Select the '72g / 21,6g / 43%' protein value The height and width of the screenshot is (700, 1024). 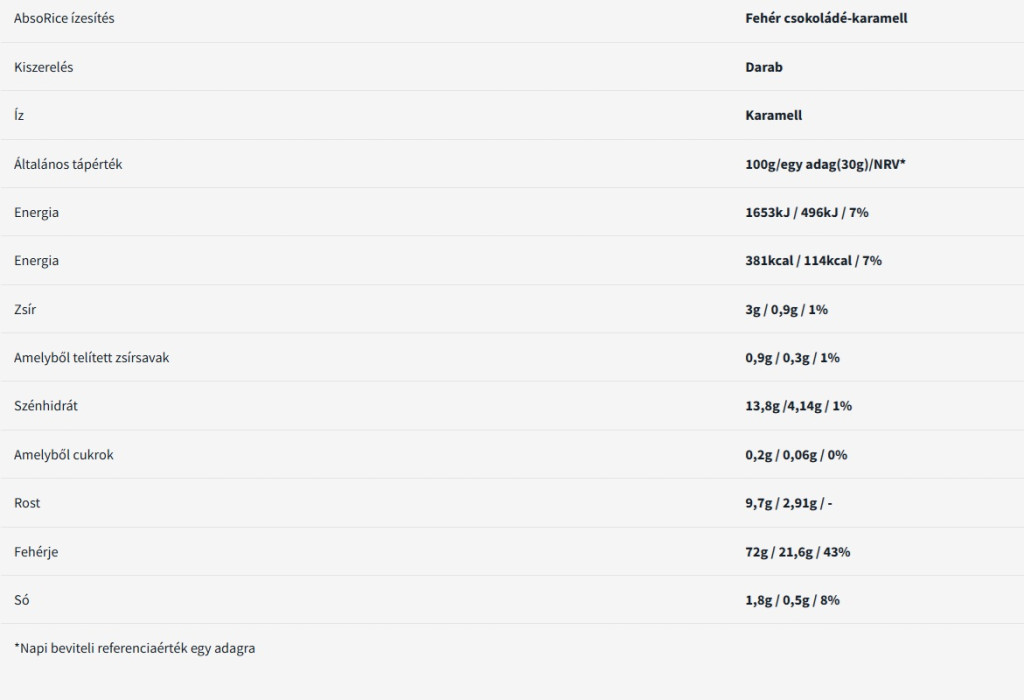tap(798, 551)
